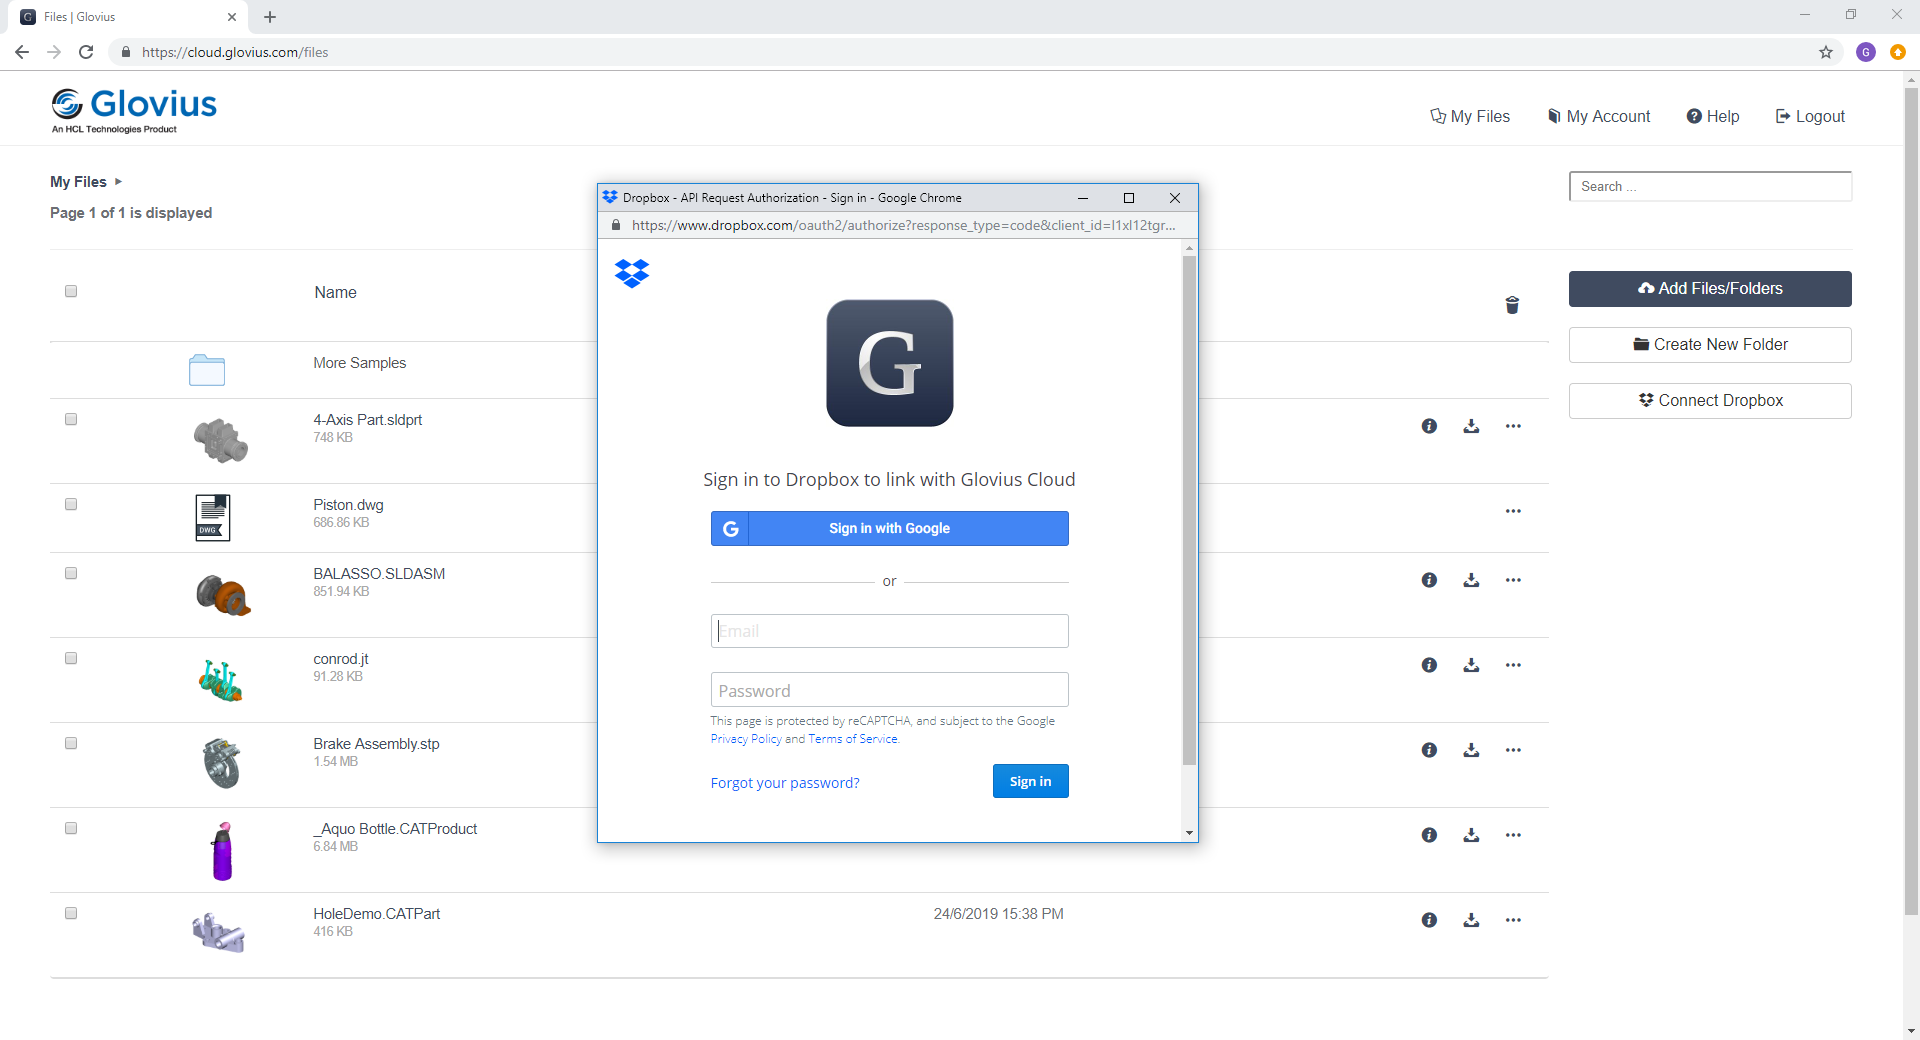Download conrod.jt file

point(1471,665)
